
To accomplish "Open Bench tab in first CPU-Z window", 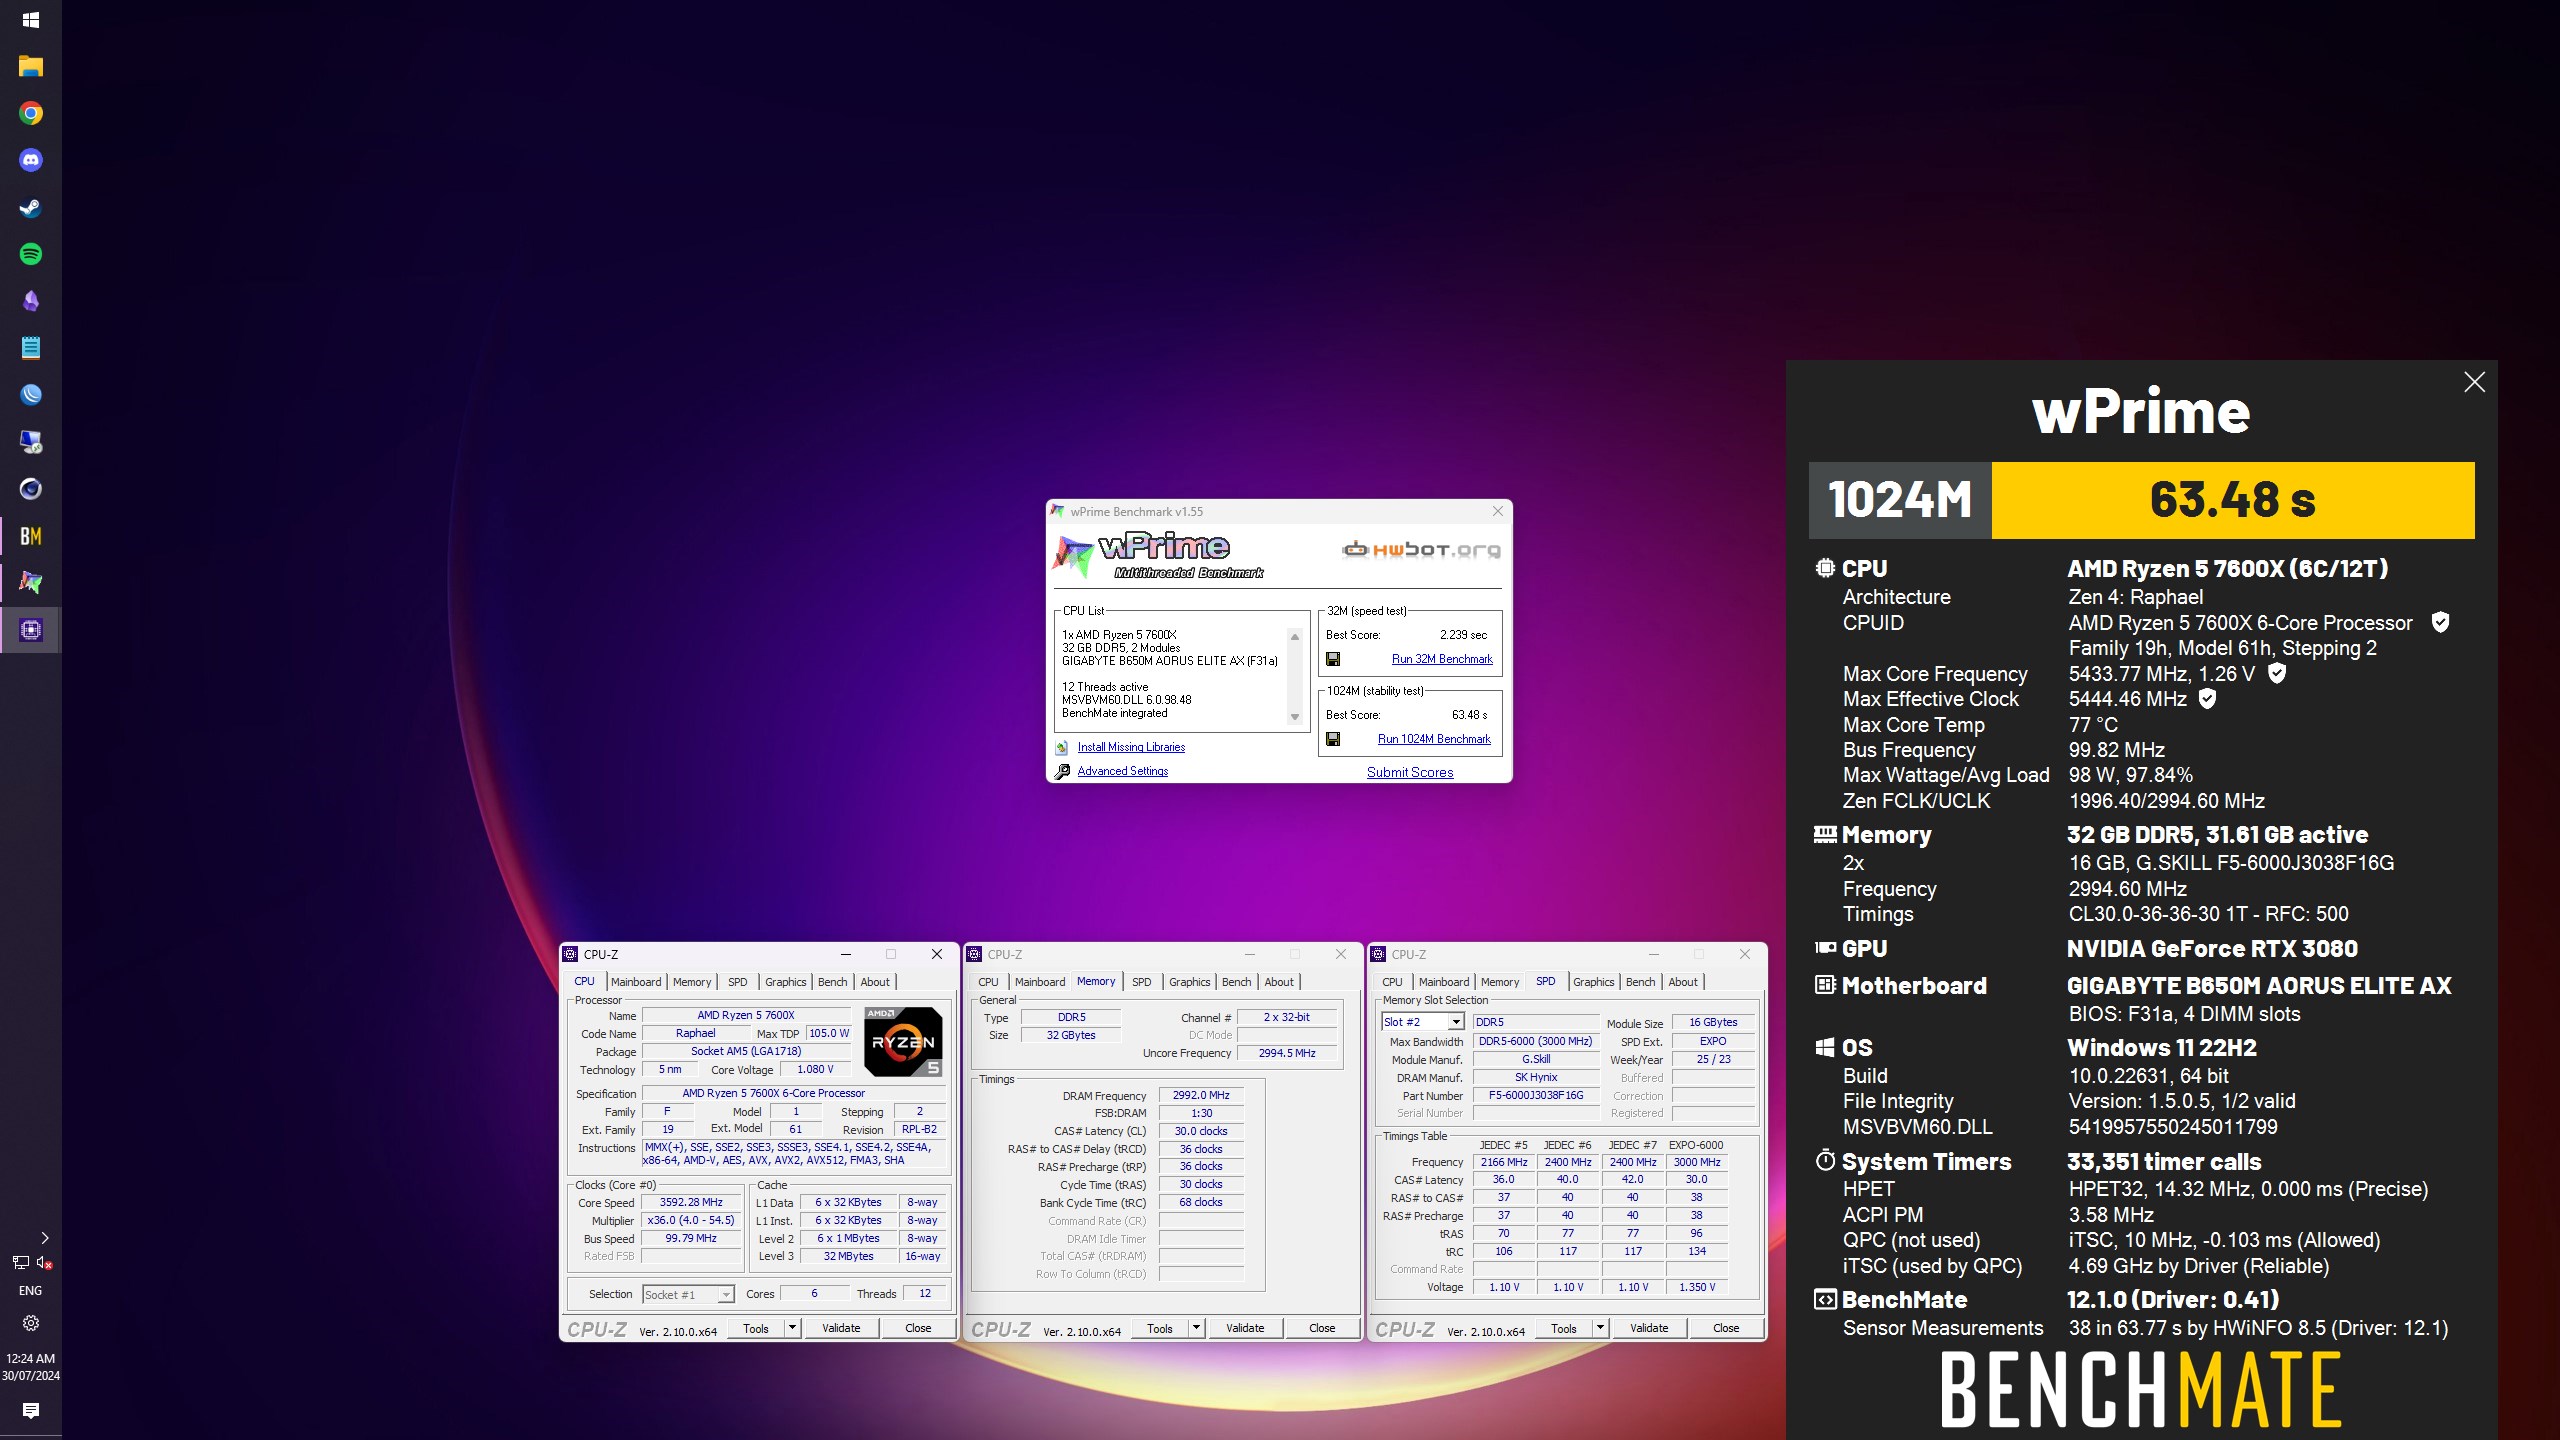I will pyautogui.click(x=832, y=982).
